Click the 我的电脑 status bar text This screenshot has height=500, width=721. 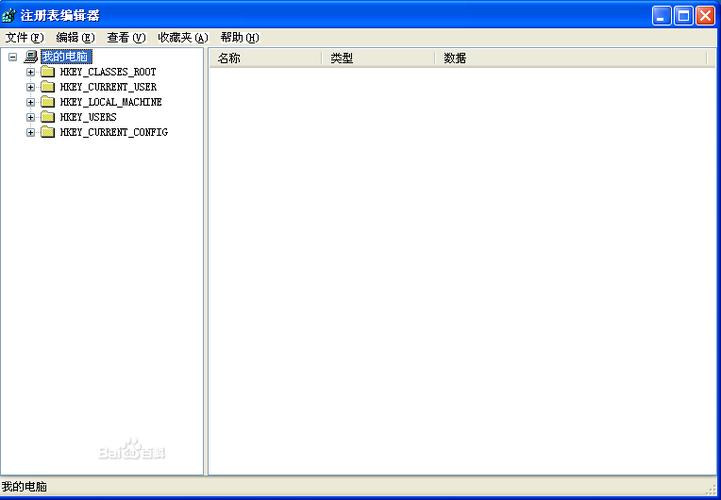point(24,487)
